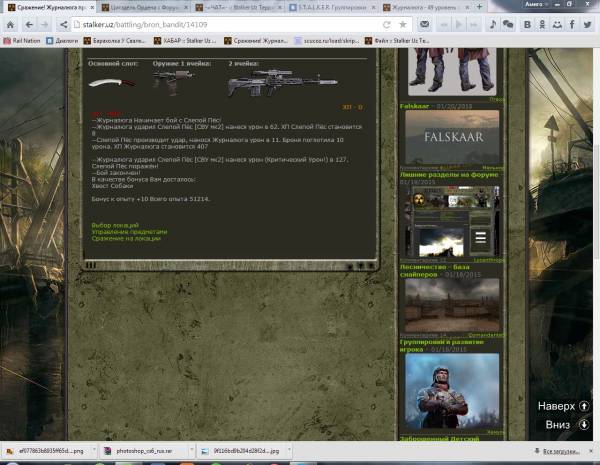Click the sniper rifle in 2 ячейка
This screenshot has width=600, height=465.
[282, 83]
